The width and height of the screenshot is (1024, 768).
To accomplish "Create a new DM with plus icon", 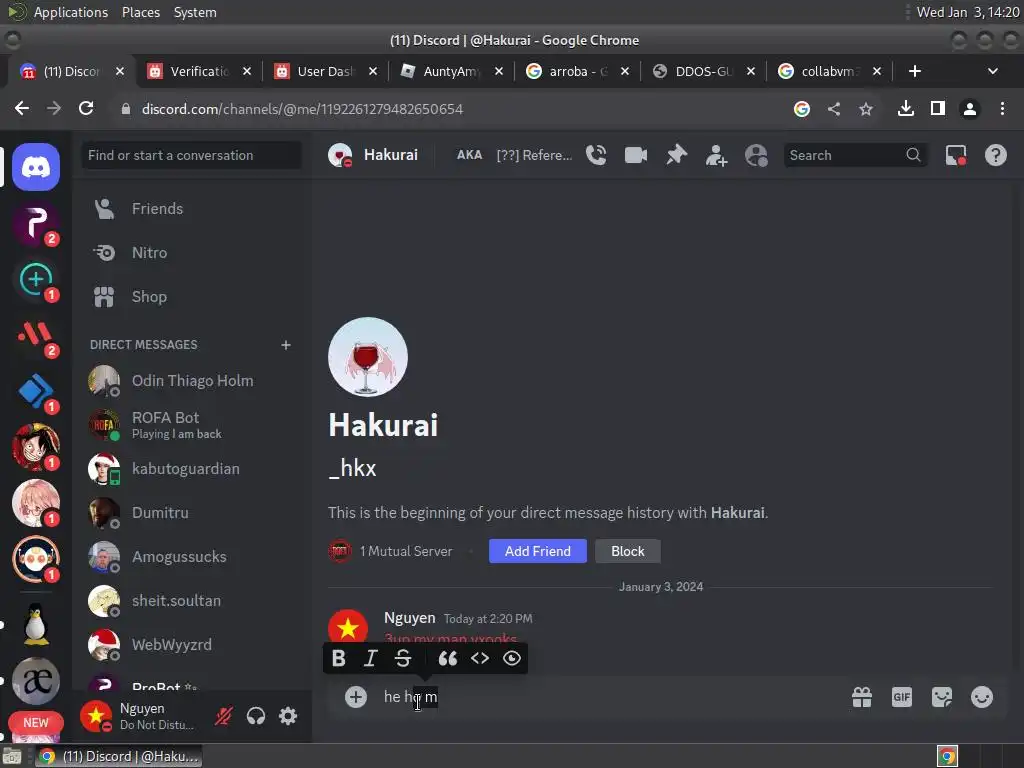I will coord(285,345).
